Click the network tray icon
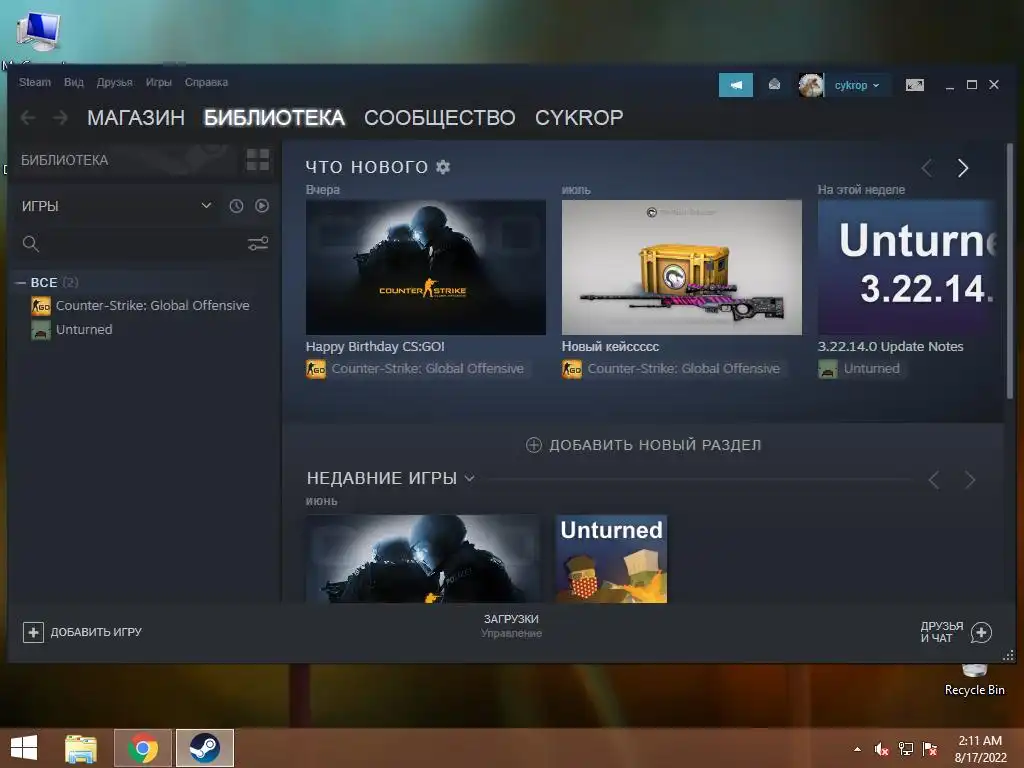 (906, 749)
